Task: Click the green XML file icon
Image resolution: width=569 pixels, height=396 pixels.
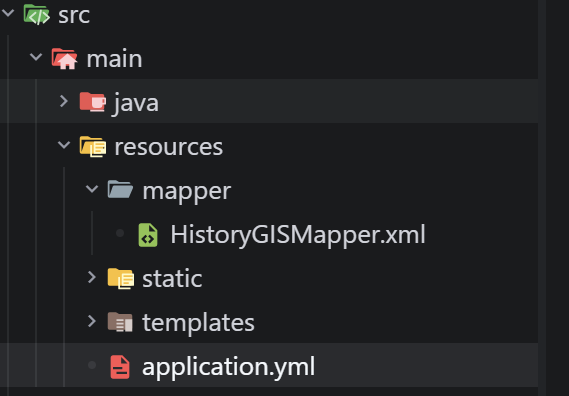Action: click(x=148, y=235)
